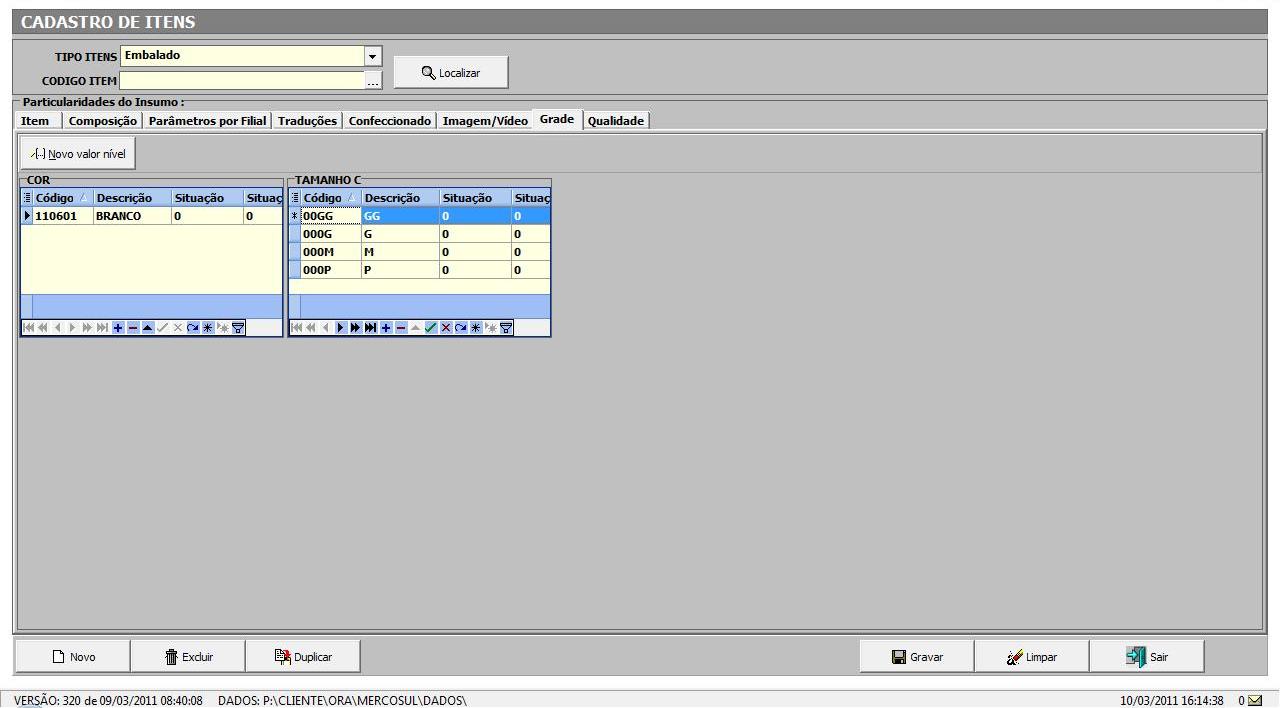Viewport: 1280px width, 708px height.
Task: Click the Novo valor nível button
Action: point(78,154)
